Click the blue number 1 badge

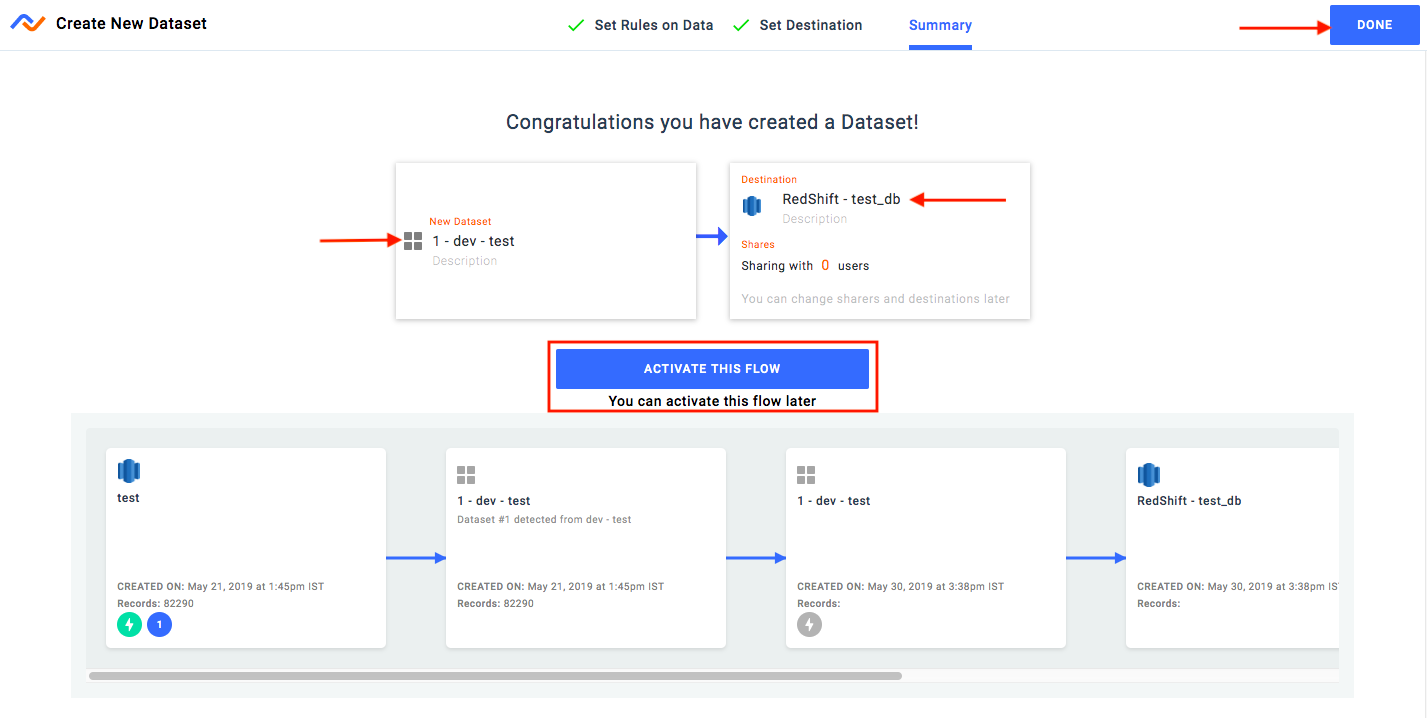coord(159,625)
